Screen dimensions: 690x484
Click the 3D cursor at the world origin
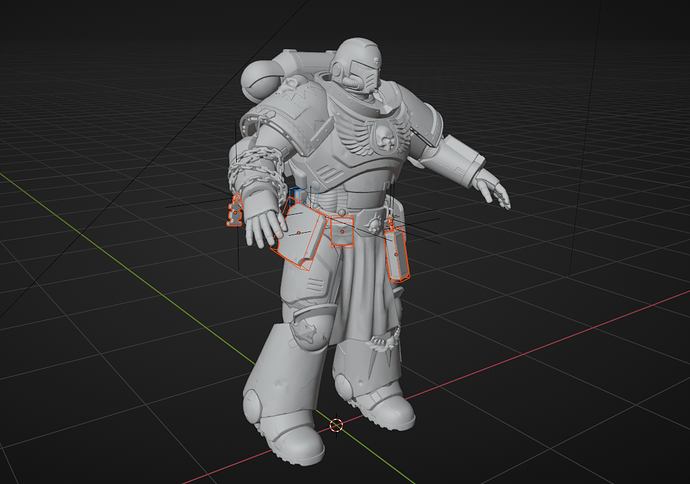point(336,425)
